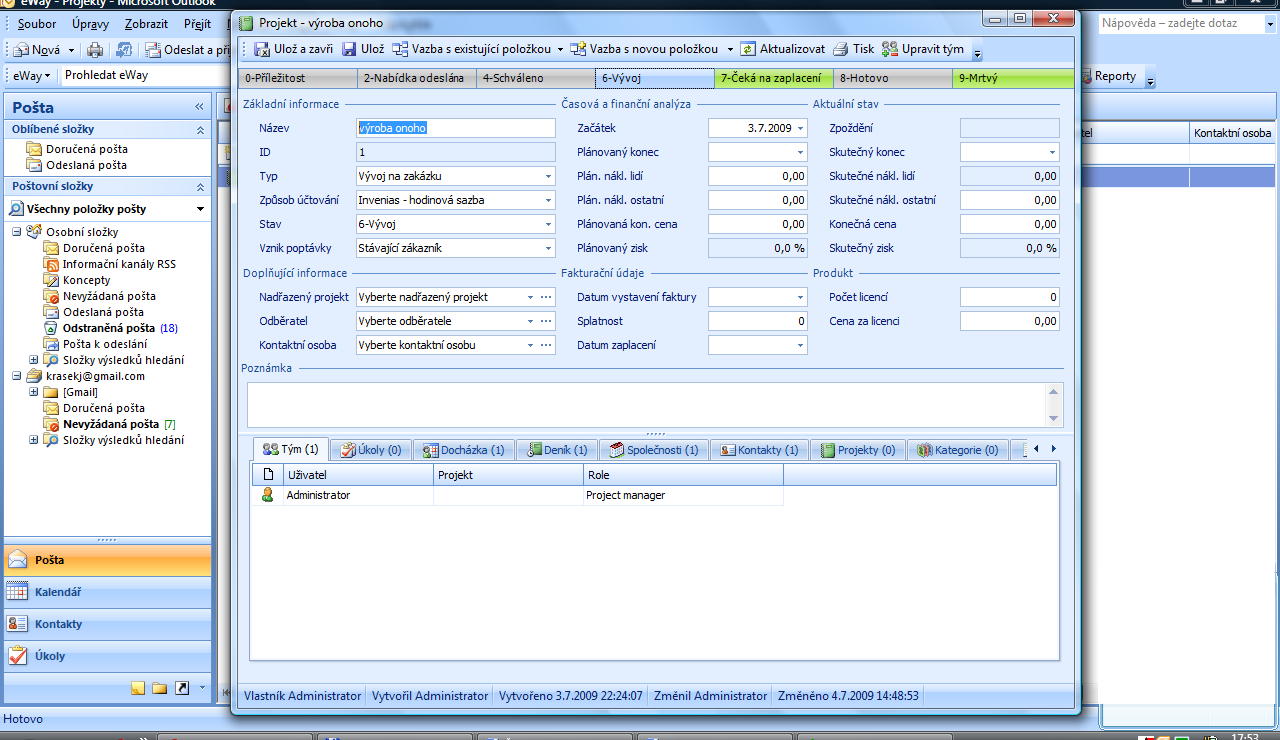Set stage to 7-Čeká na zaplacení

tap(775, 77)
